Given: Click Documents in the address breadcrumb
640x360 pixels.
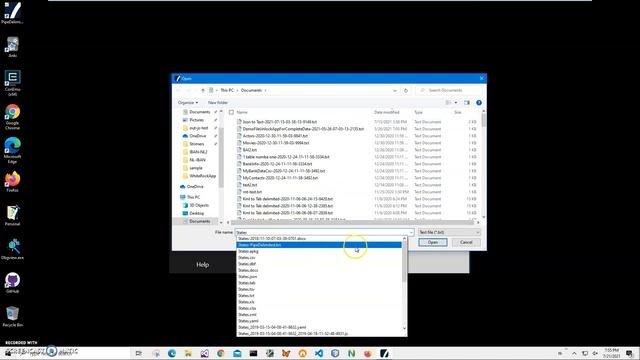Looking at the screenshot, I should pyautogui.click(x=251, y=90).
